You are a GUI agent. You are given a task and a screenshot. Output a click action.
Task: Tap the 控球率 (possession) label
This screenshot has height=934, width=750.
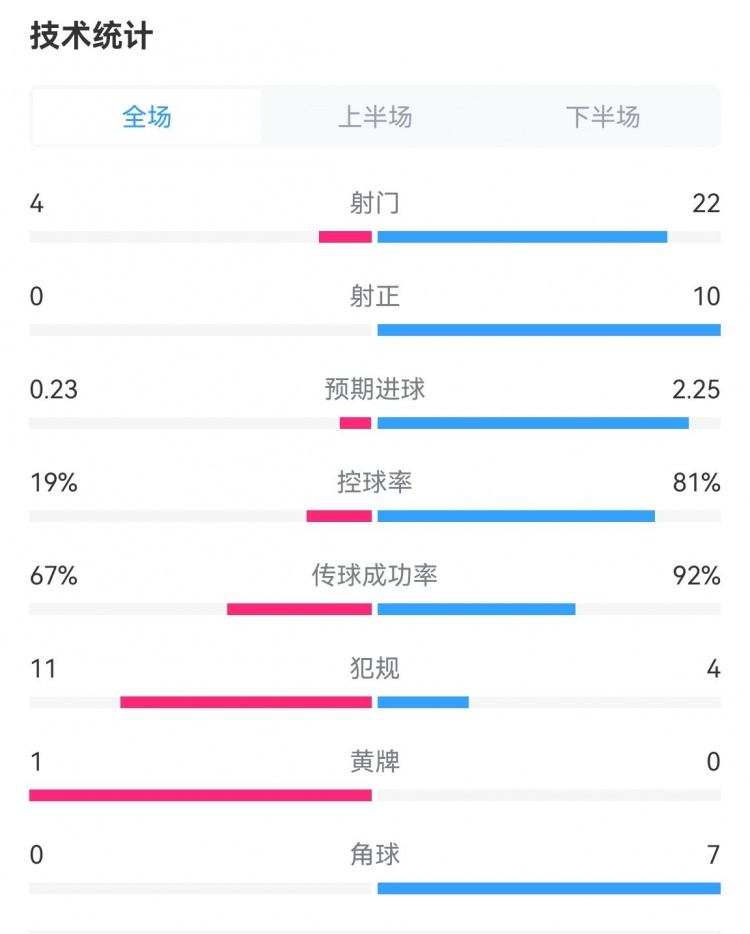point(375,482)
